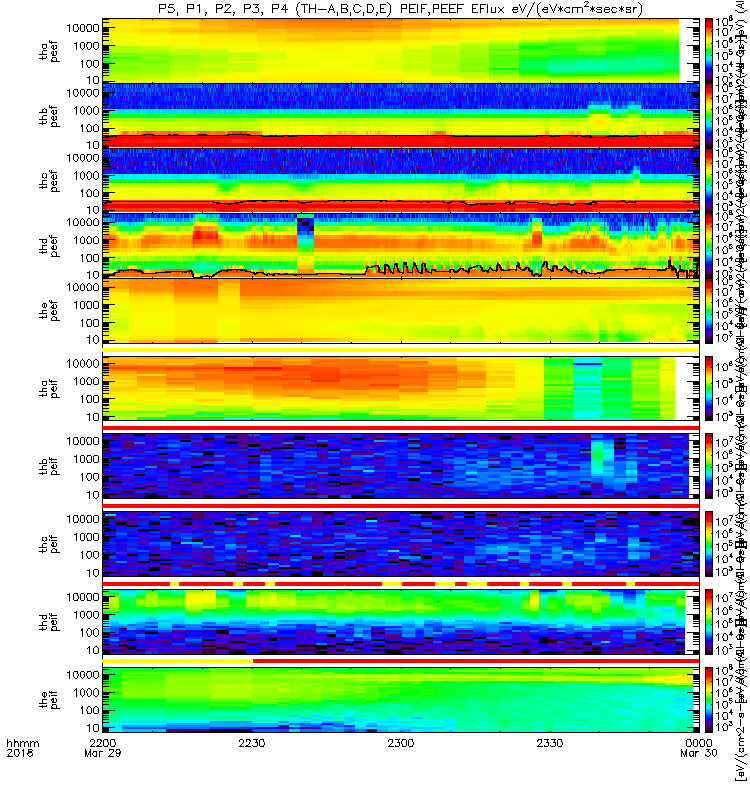Screen dimensions: 750x800
Task: Pick the color bar beside thd peif panel
Action: coord(709,622)
